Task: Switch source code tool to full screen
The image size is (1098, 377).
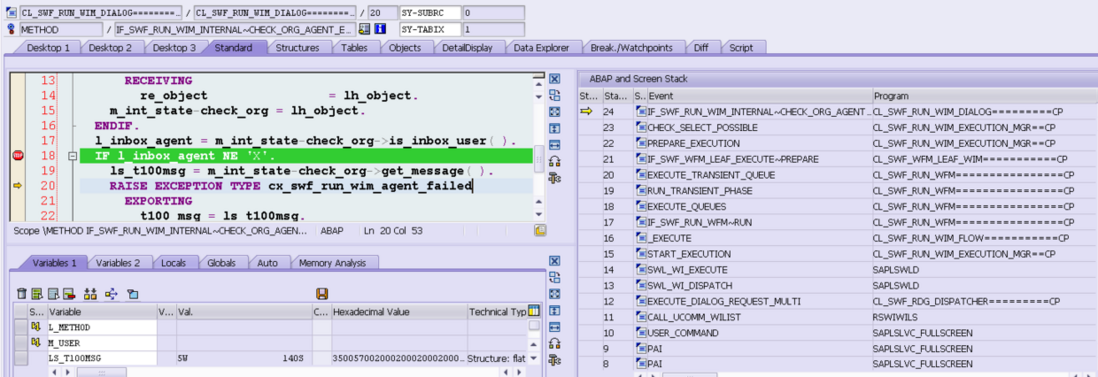Action: [x=555, y=112]
